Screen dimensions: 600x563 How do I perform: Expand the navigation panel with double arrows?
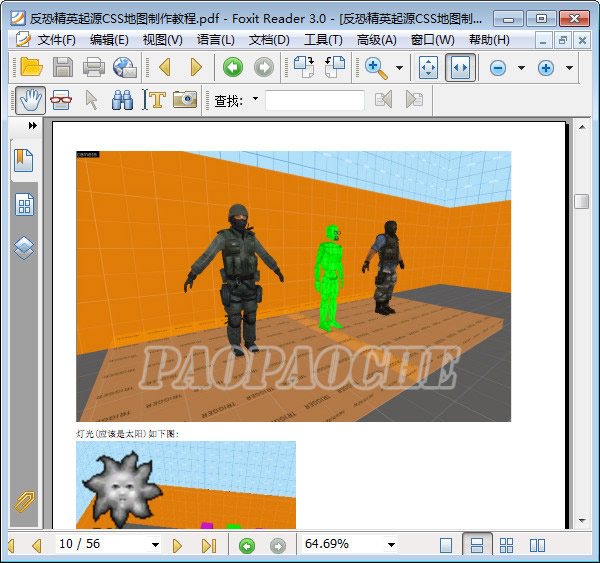33,126
